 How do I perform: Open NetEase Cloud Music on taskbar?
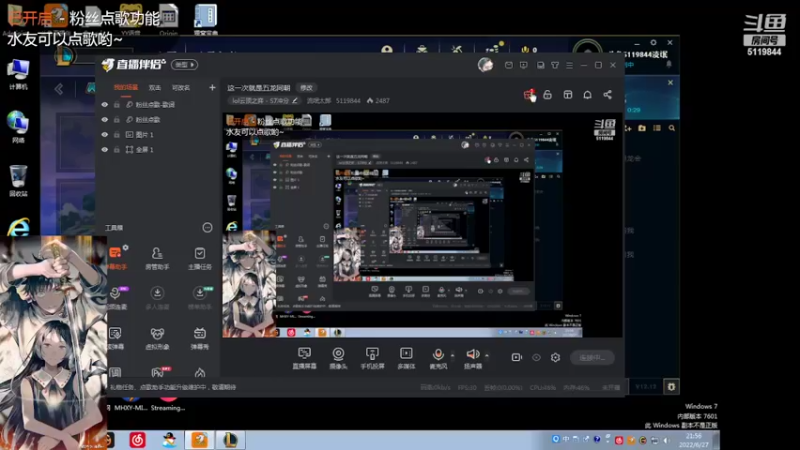[x=137, y=439]
